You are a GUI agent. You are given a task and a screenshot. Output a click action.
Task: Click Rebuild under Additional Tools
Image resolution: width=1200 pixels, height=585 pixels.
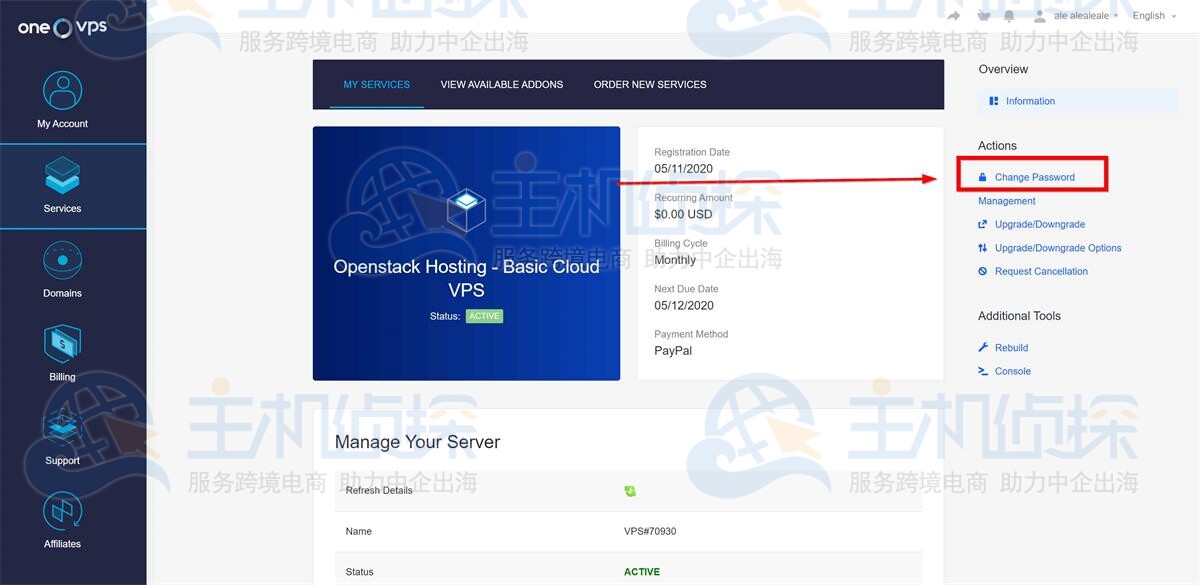pos(1010,347)
